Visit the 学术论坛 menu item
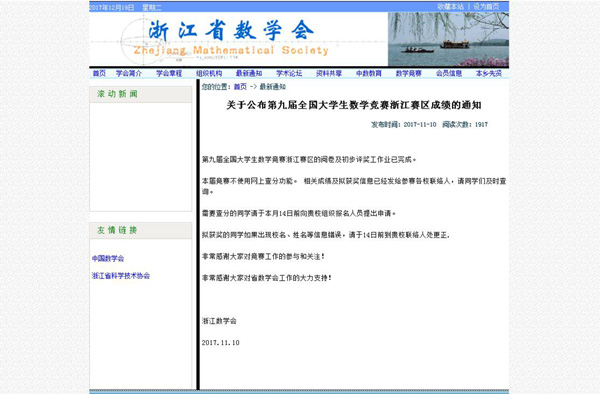 tap(289, 73)
